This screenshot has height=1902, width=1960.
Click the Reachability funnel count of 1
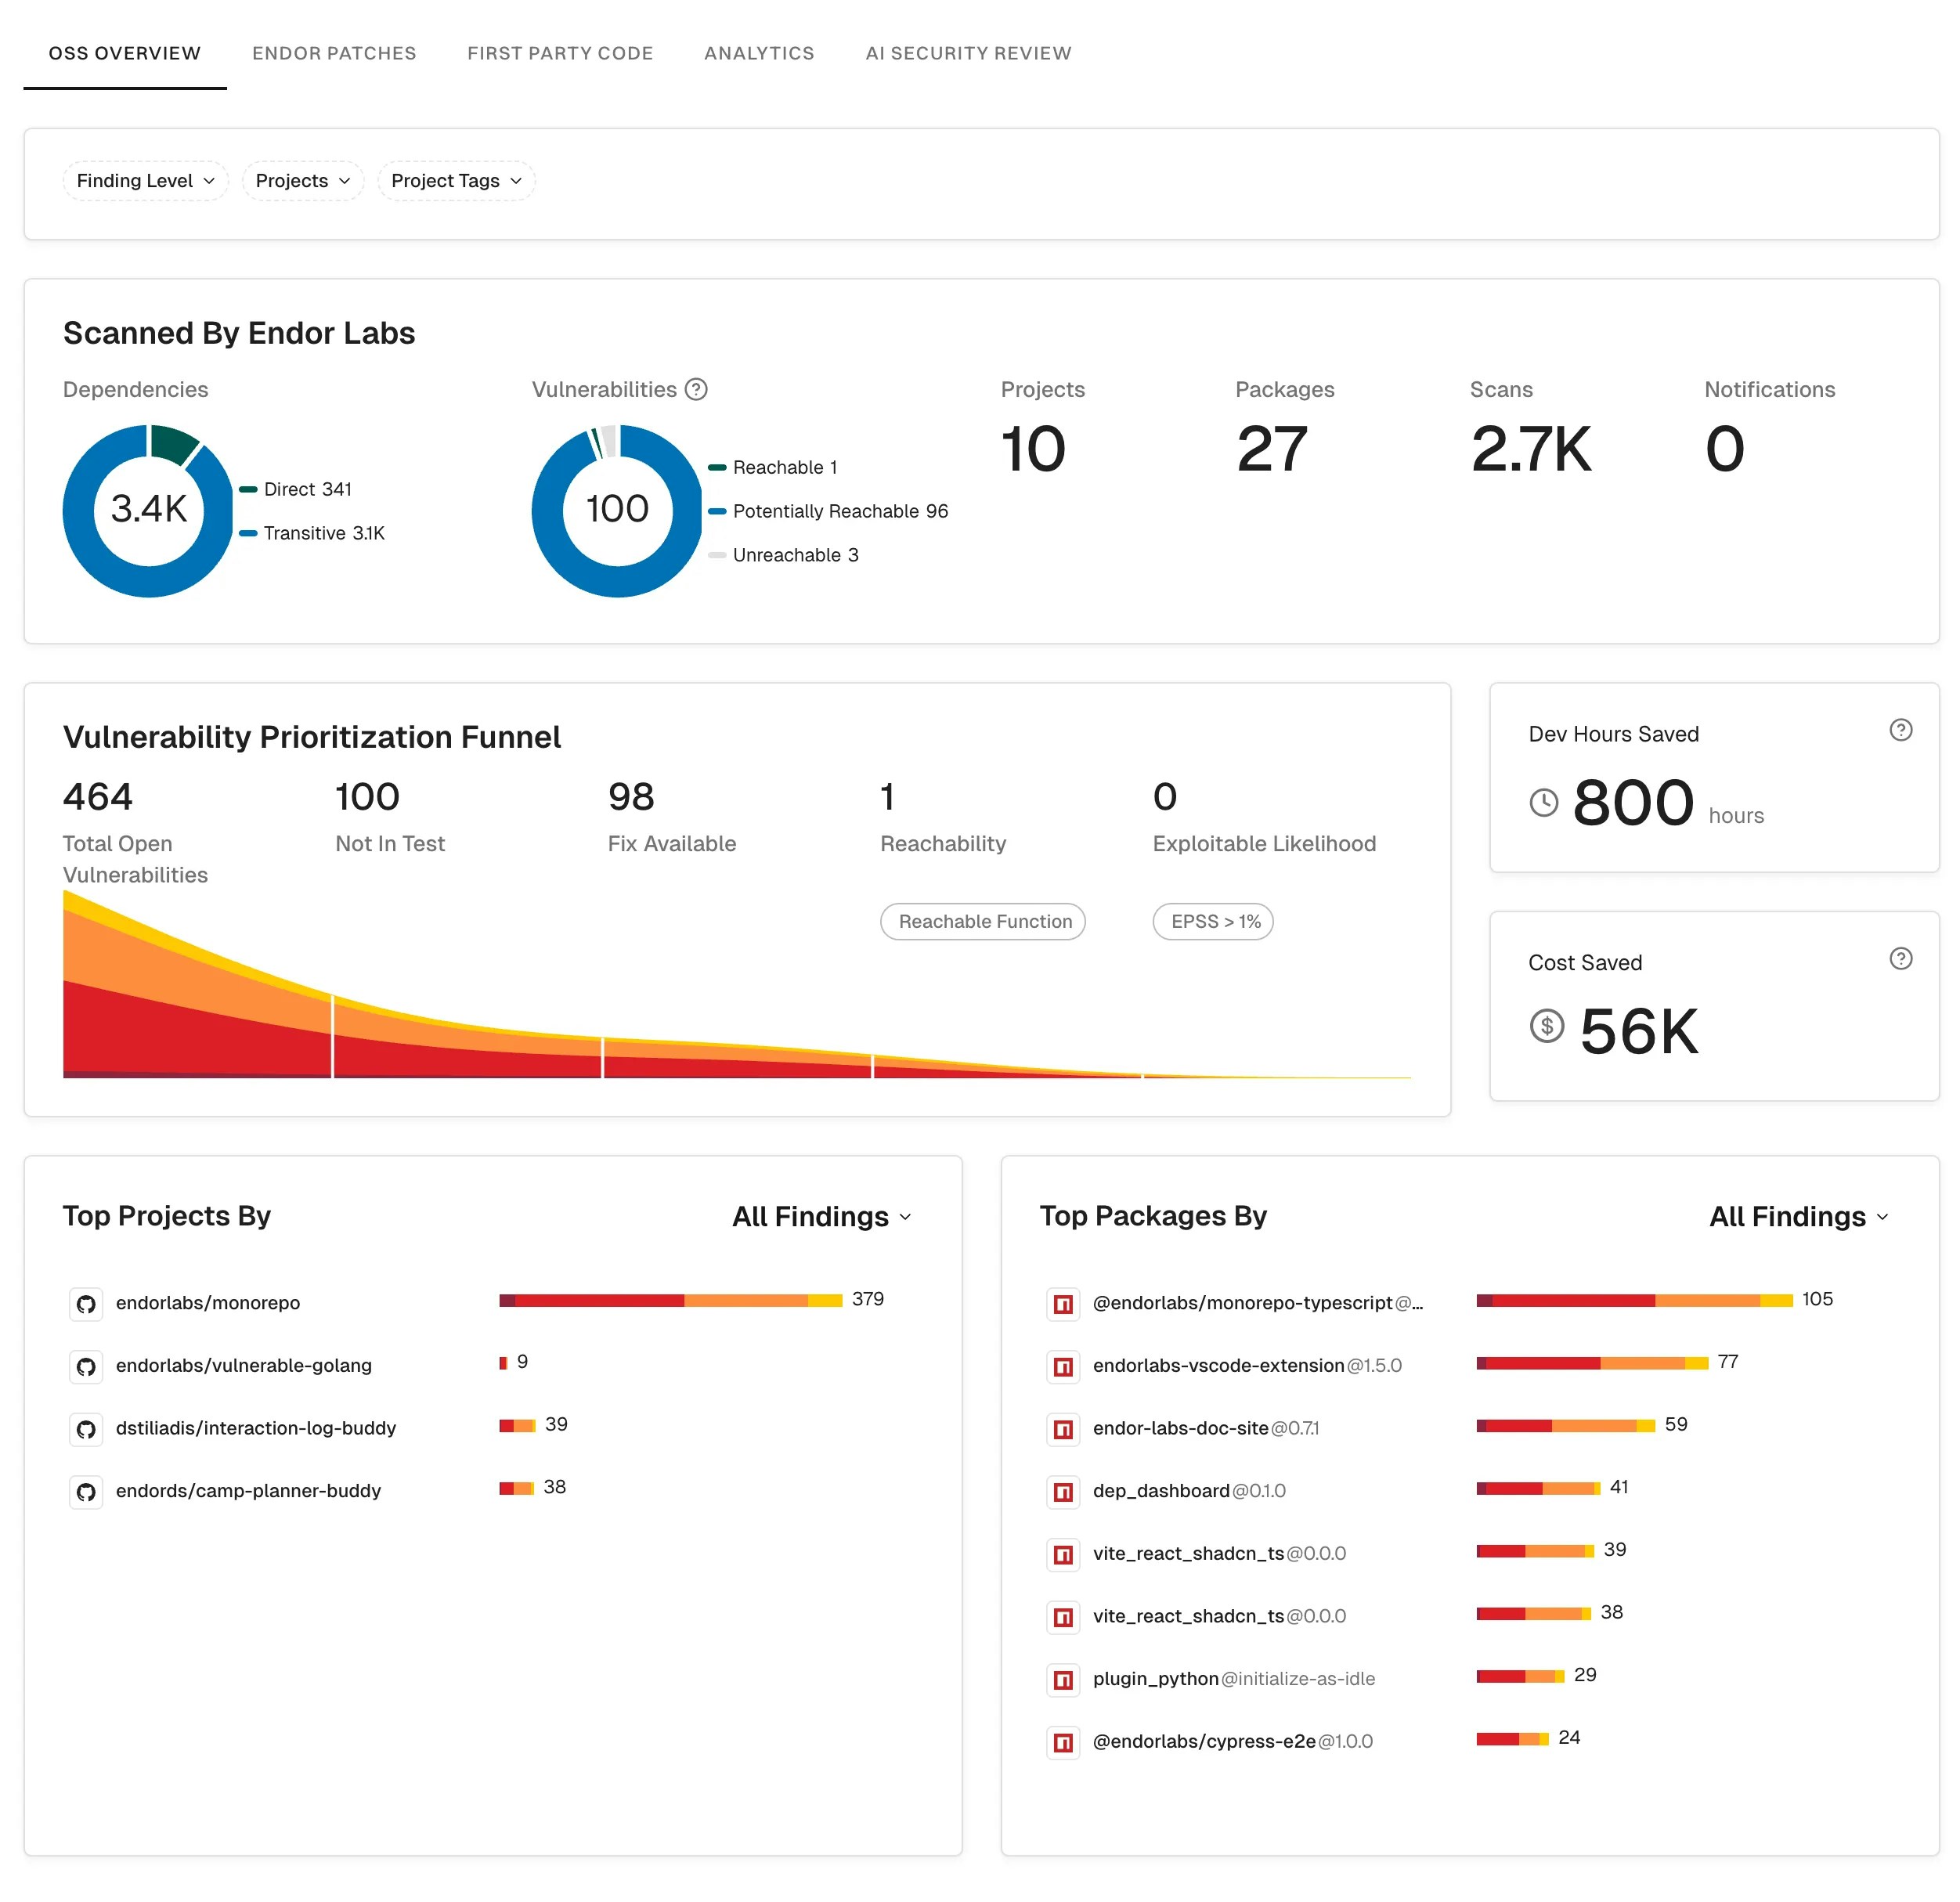[887, 797]
